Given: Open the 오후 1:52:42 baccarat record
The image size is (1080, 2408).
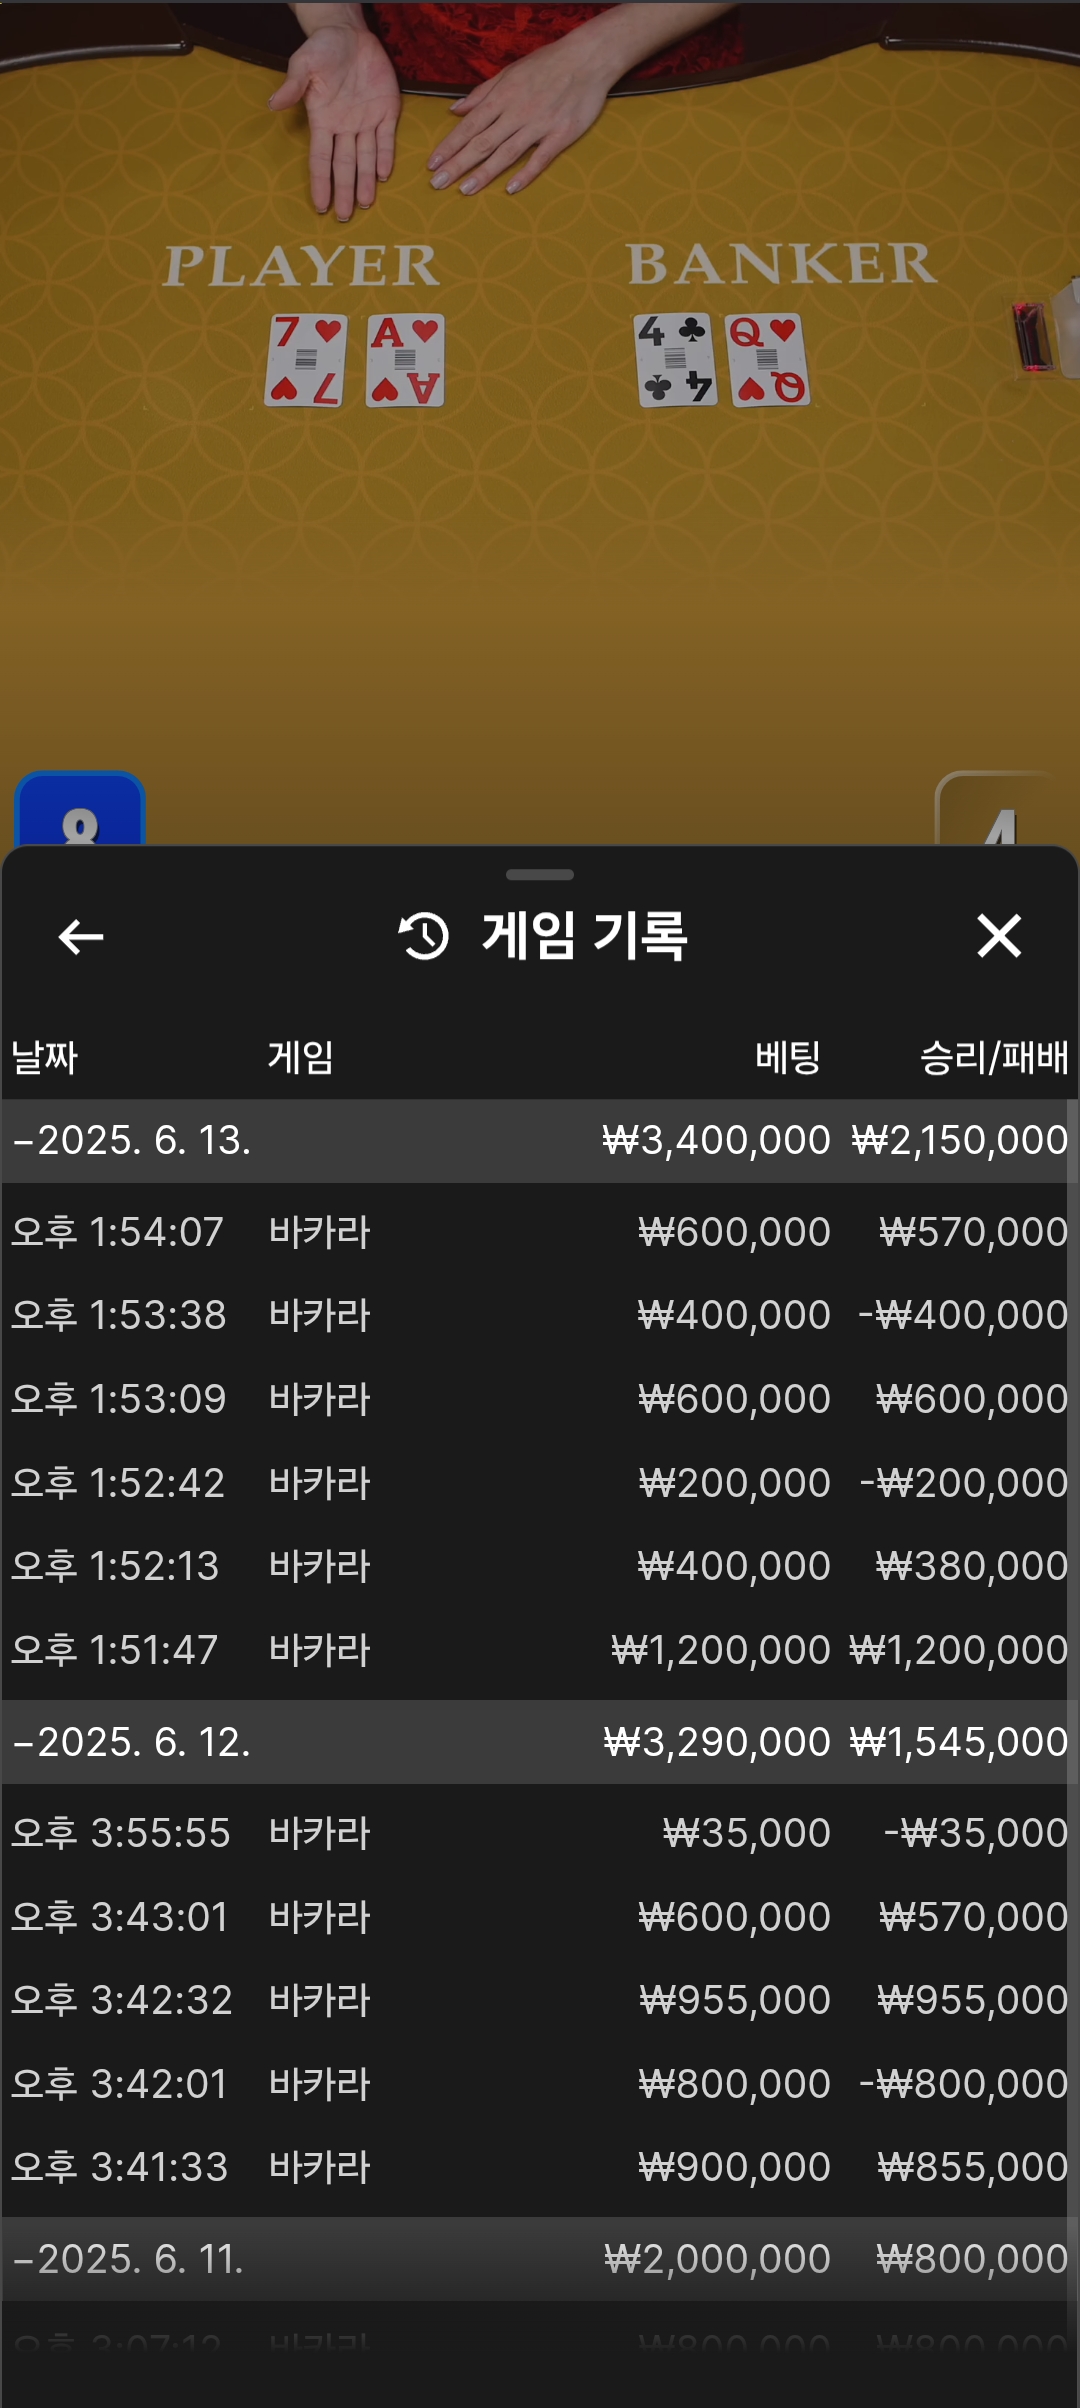Looking at the screenshot, I should tap(540, 1483).
